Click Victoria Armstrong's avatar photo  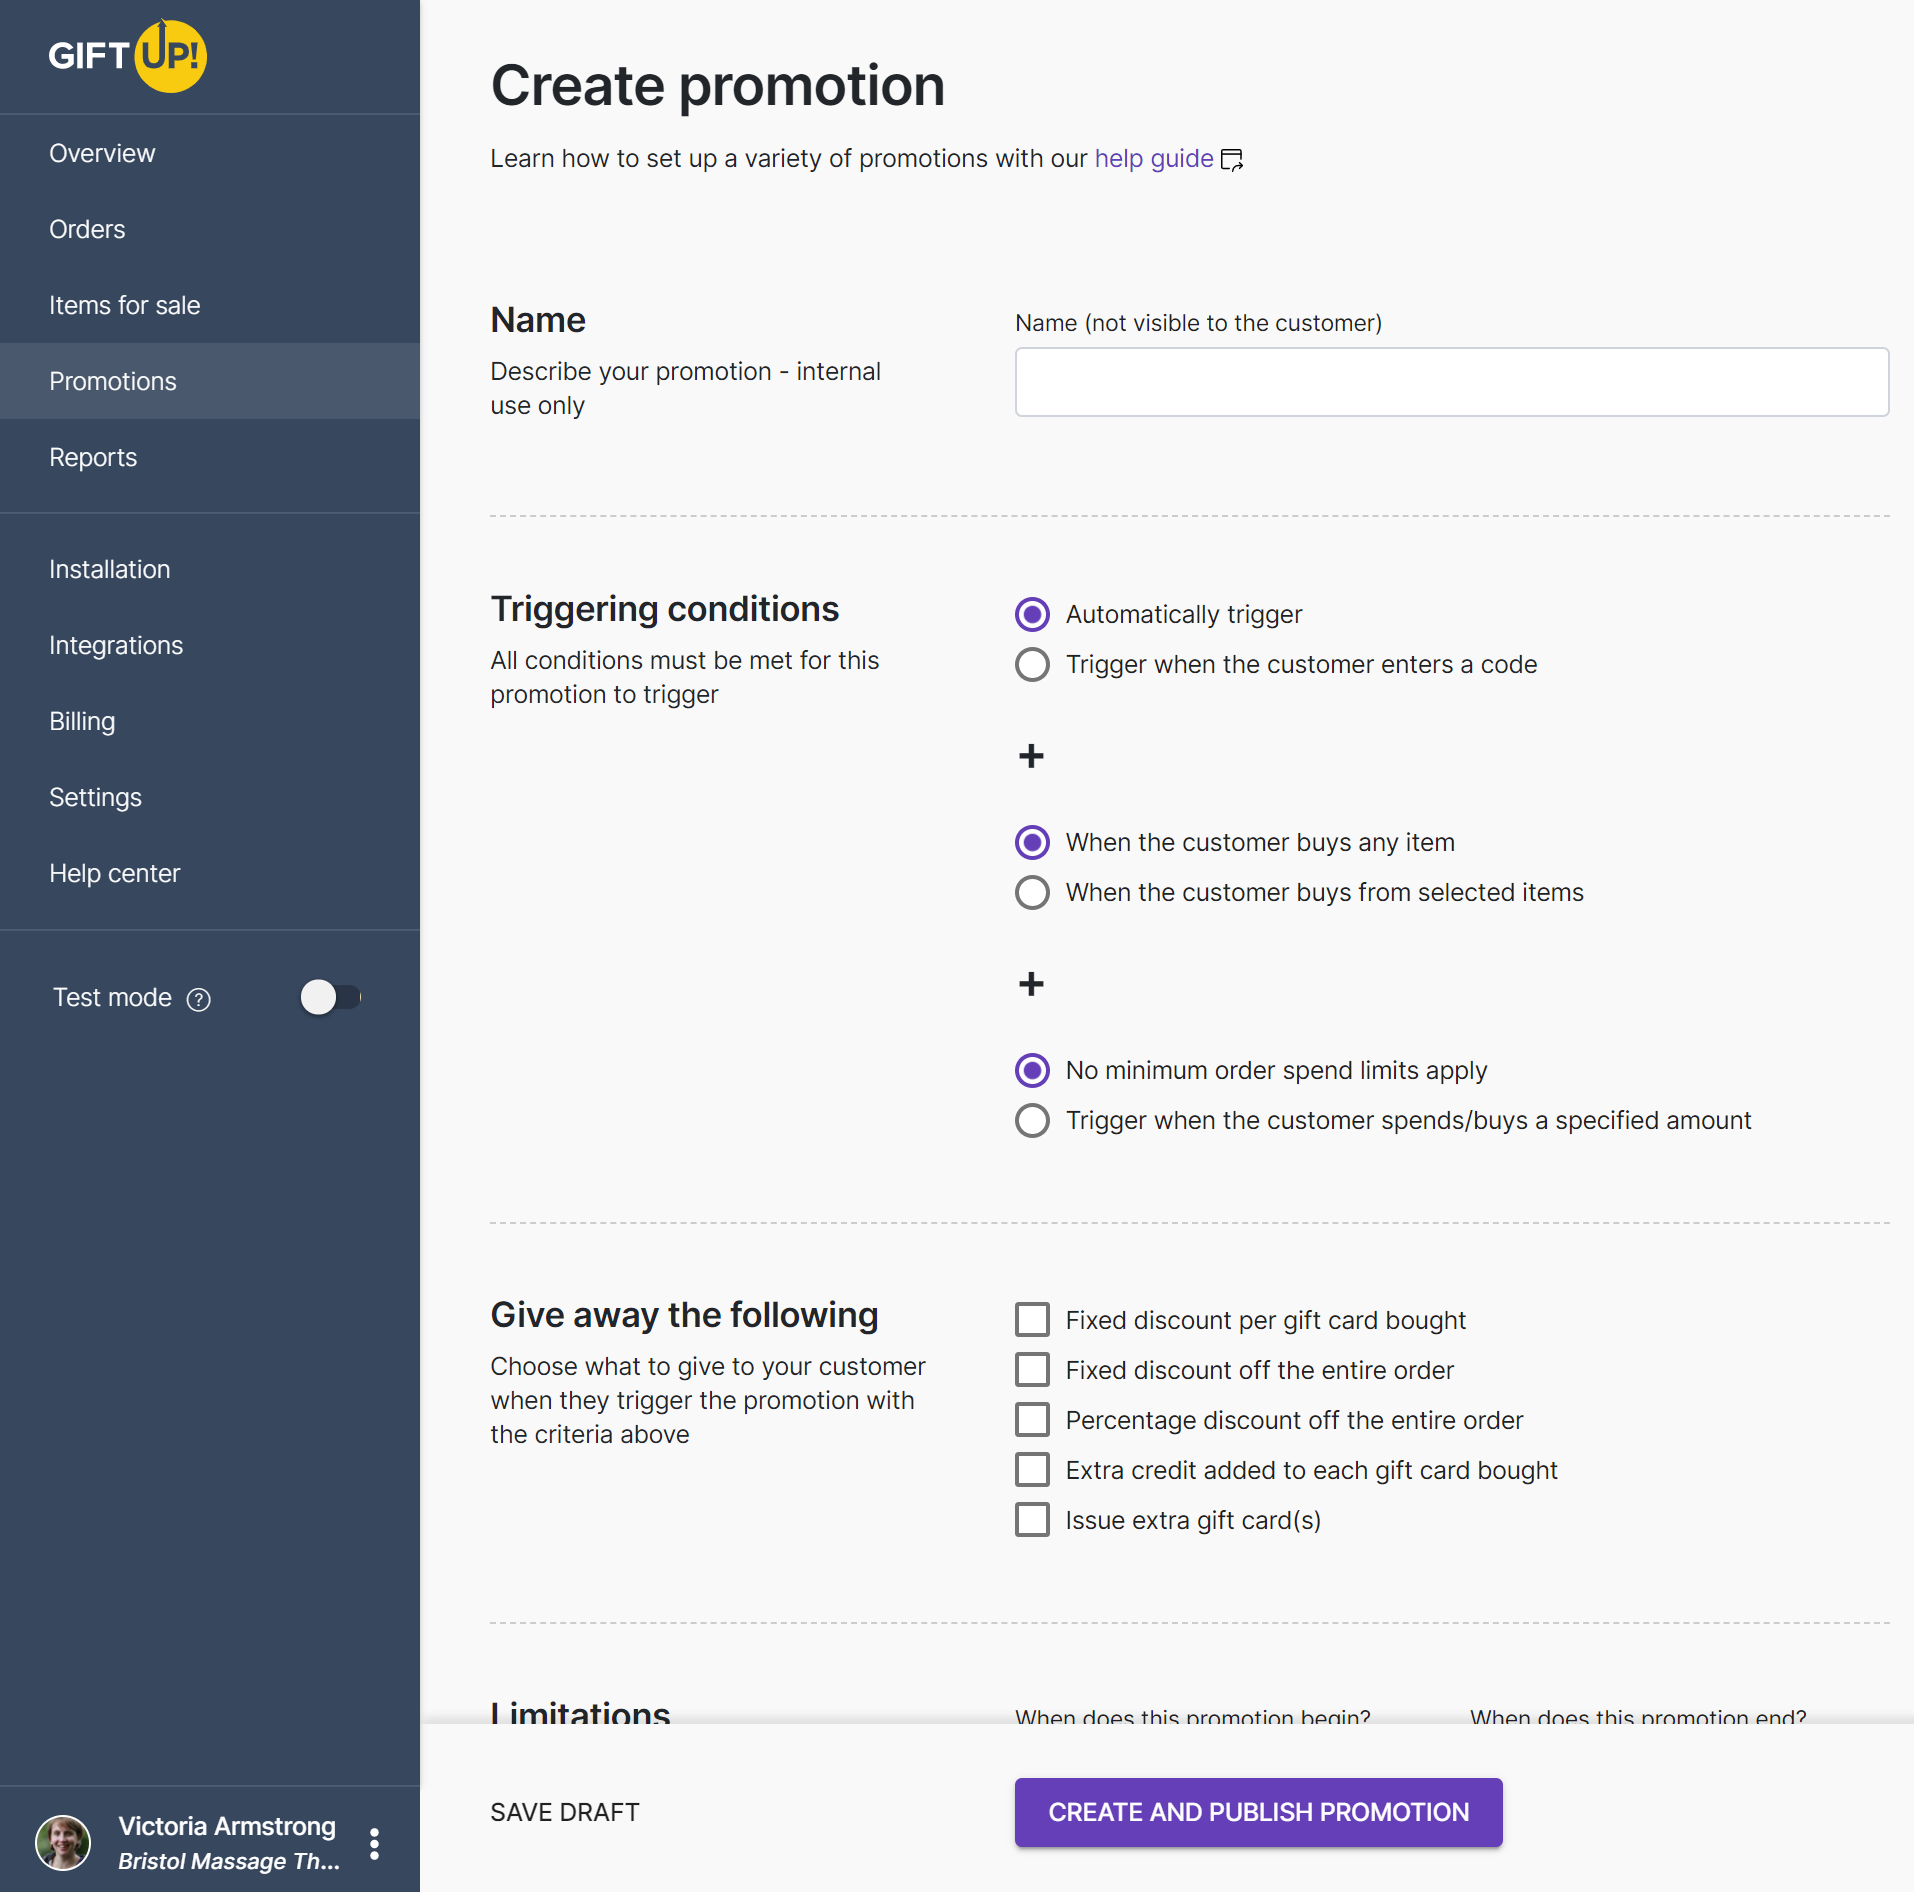pos(63,1843)
